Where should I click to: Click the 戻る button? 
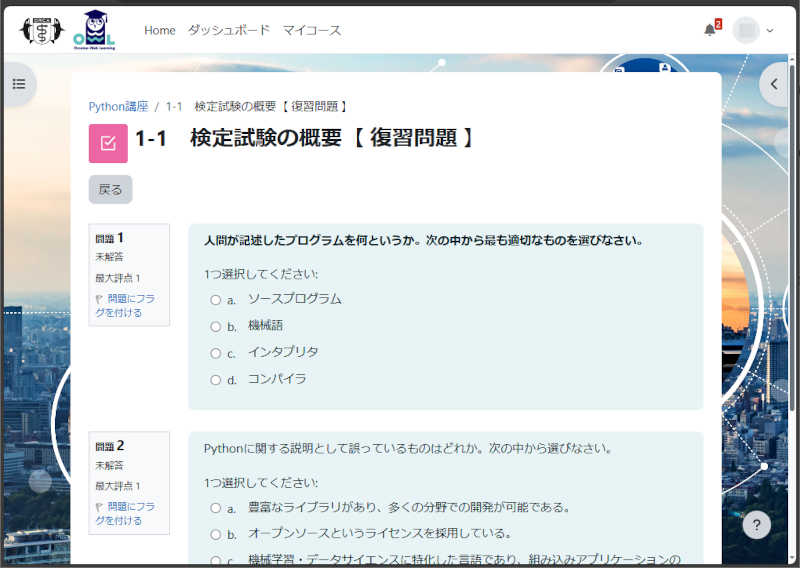pos(110,189)
